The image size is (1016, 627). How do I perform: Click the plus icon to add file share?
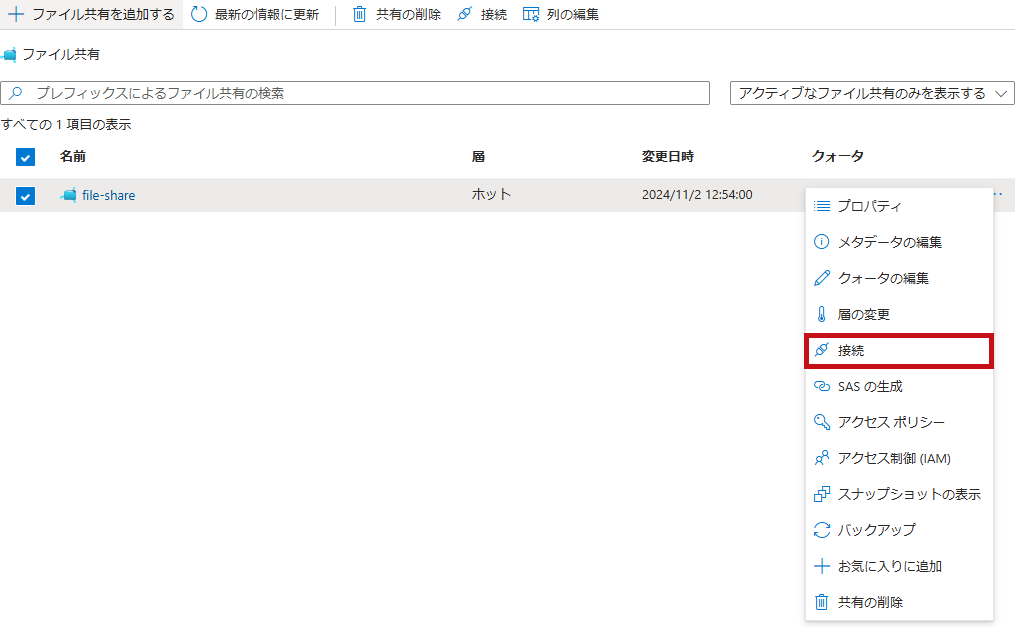click(16, 15)
